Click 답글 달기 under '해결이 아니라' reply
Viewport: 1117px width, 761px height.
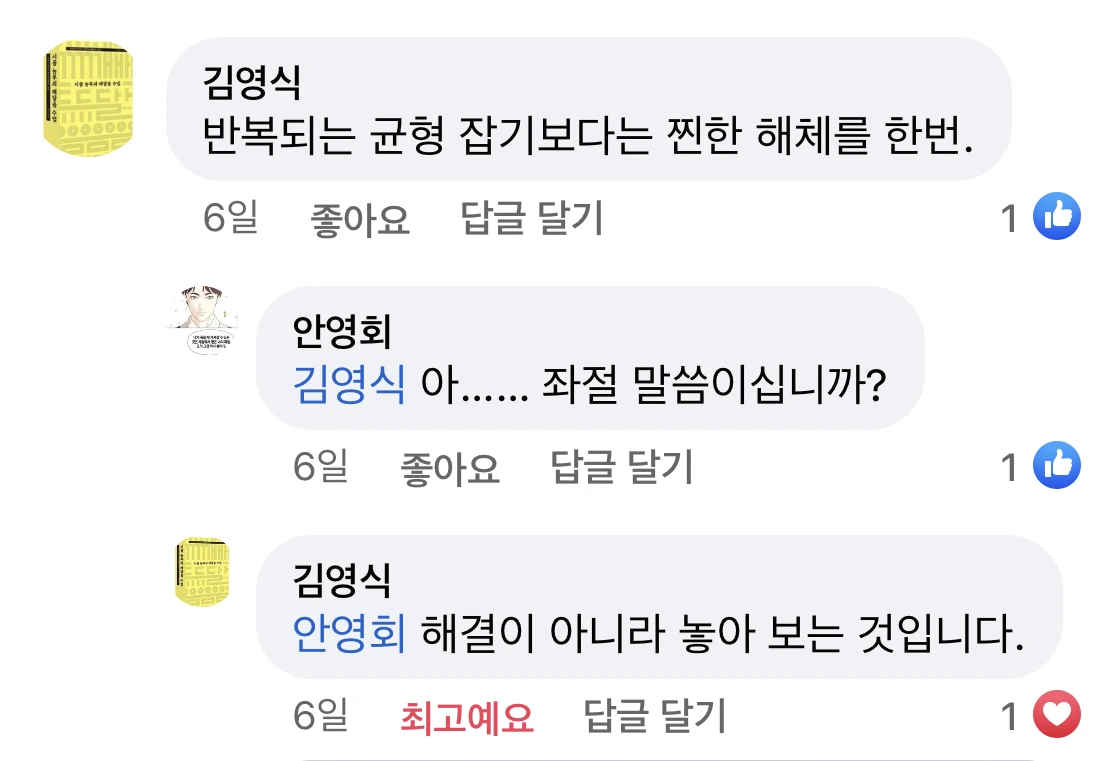[x=655, y=716]
